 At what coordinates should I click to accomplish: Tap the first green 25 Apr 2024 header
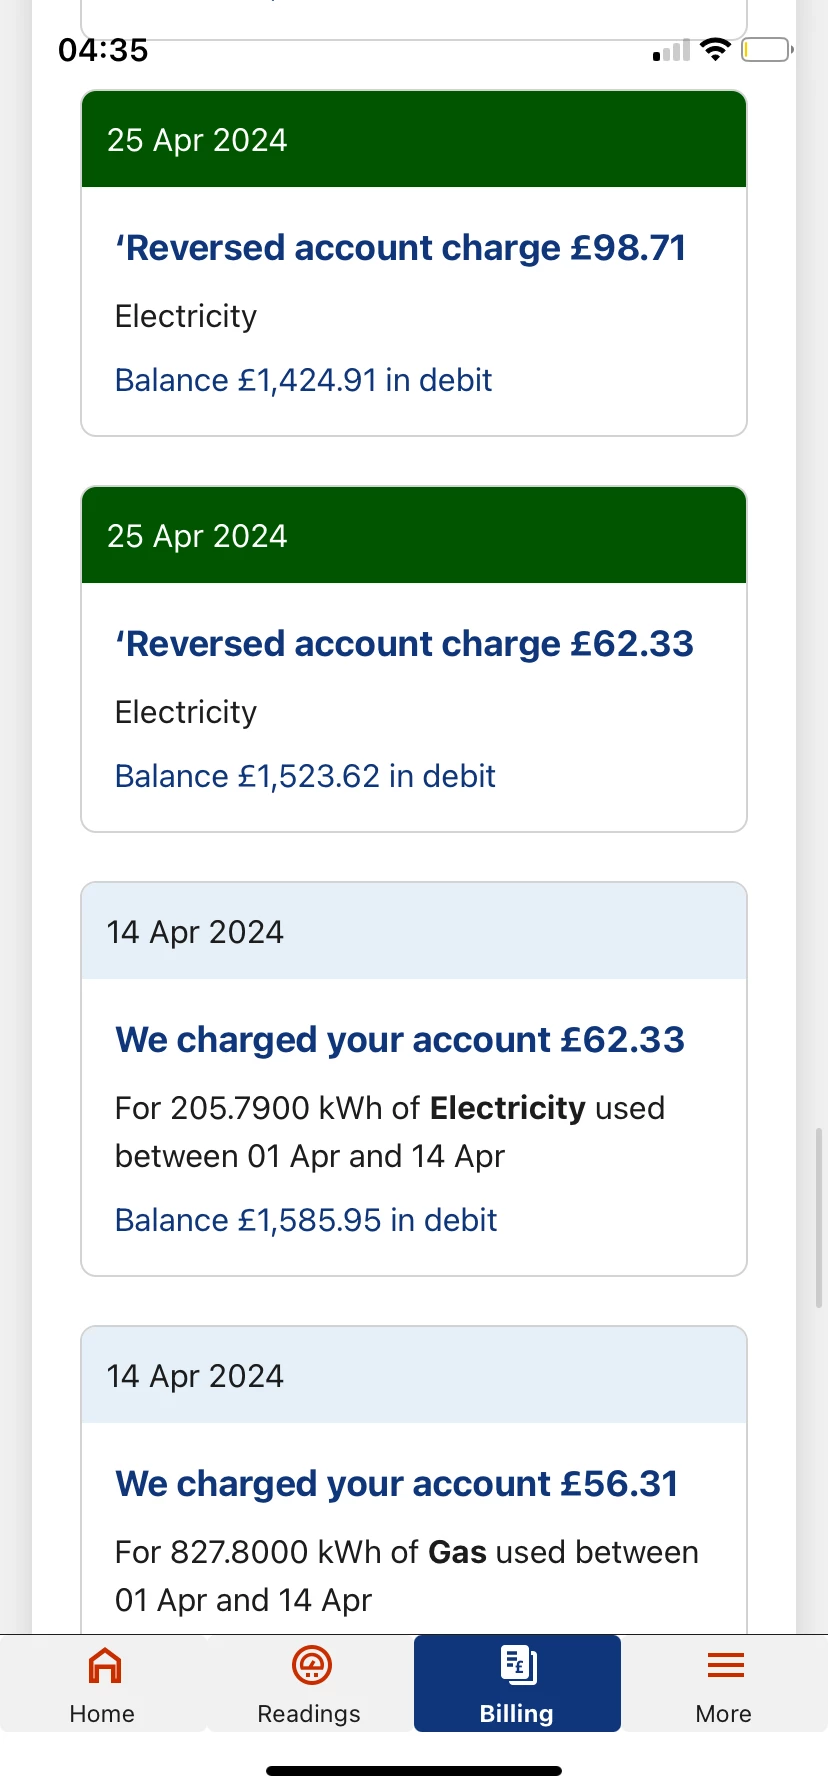coord(414,140)
